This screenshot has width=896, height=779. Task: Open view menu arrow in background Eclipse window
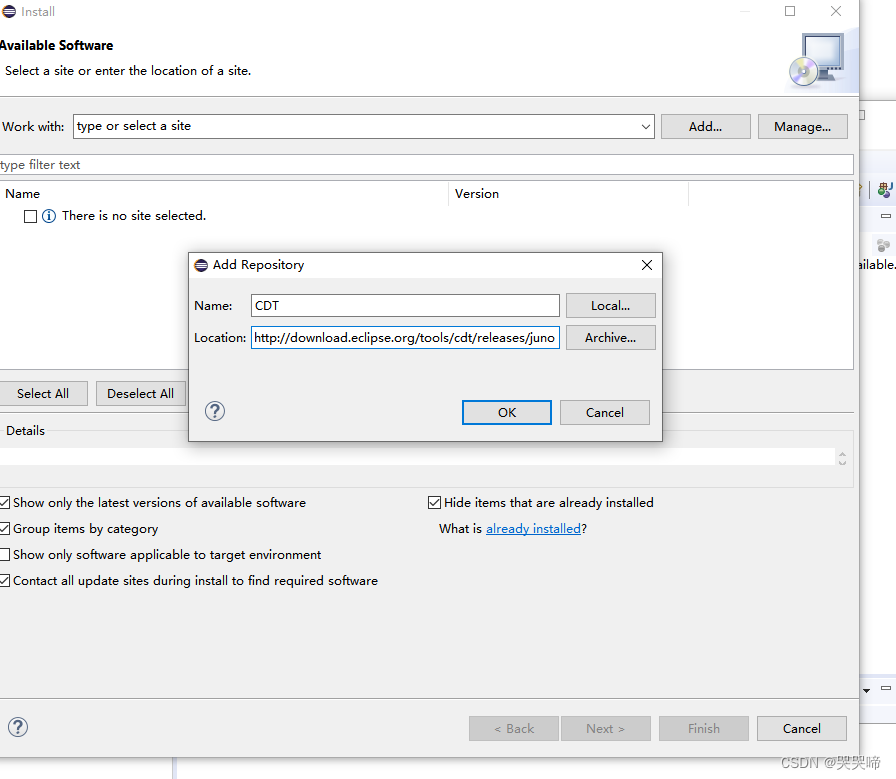pyautogui.click(x=866, y=690)
